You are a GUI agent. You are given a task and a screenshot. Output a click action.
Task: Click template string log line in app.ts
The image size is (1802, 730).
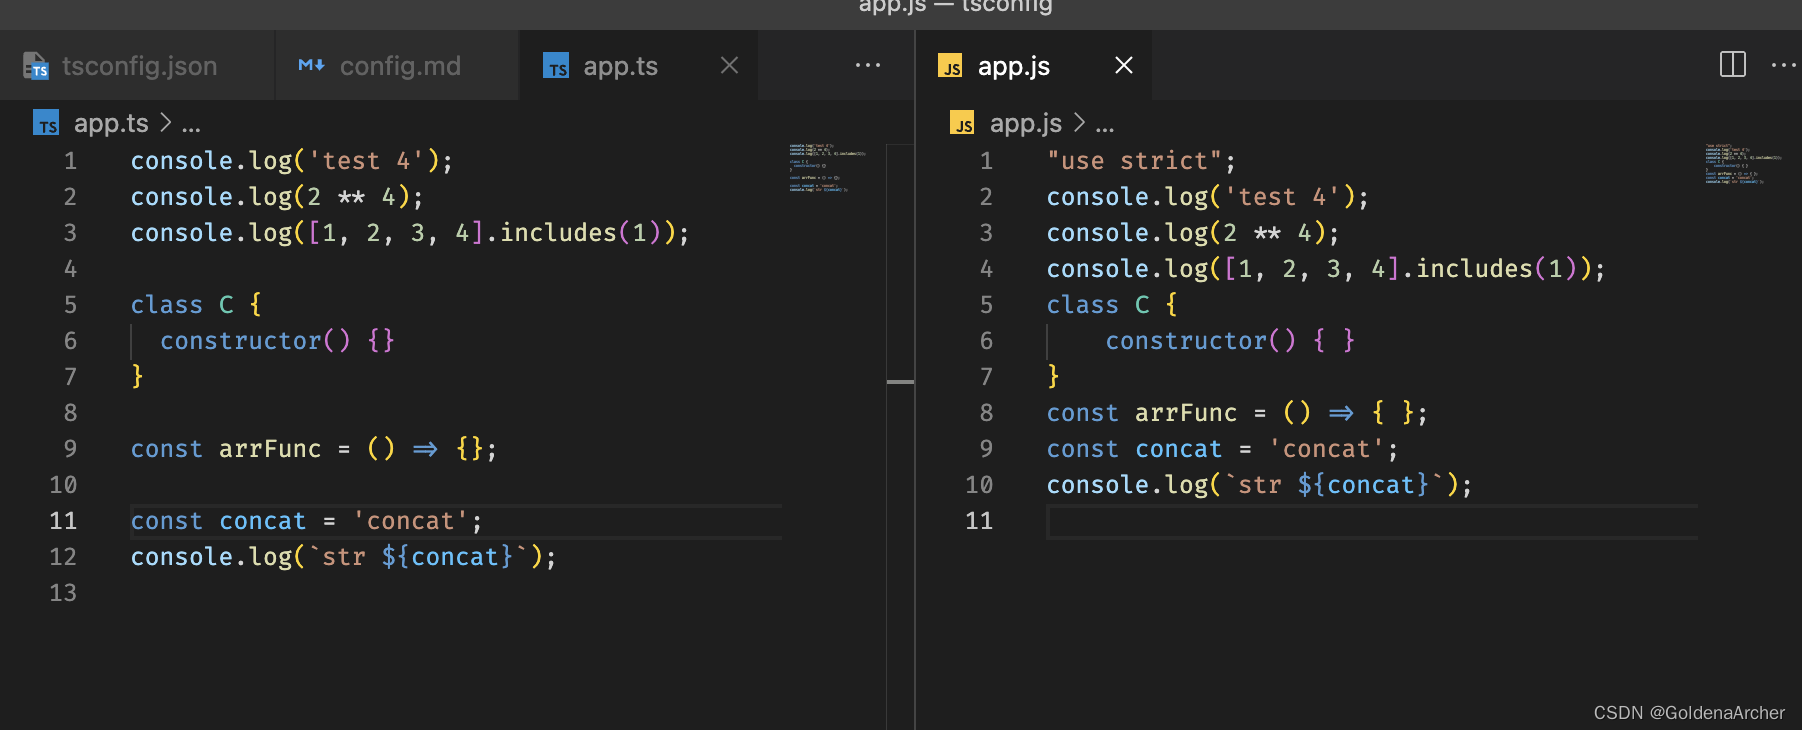(344, 557)
